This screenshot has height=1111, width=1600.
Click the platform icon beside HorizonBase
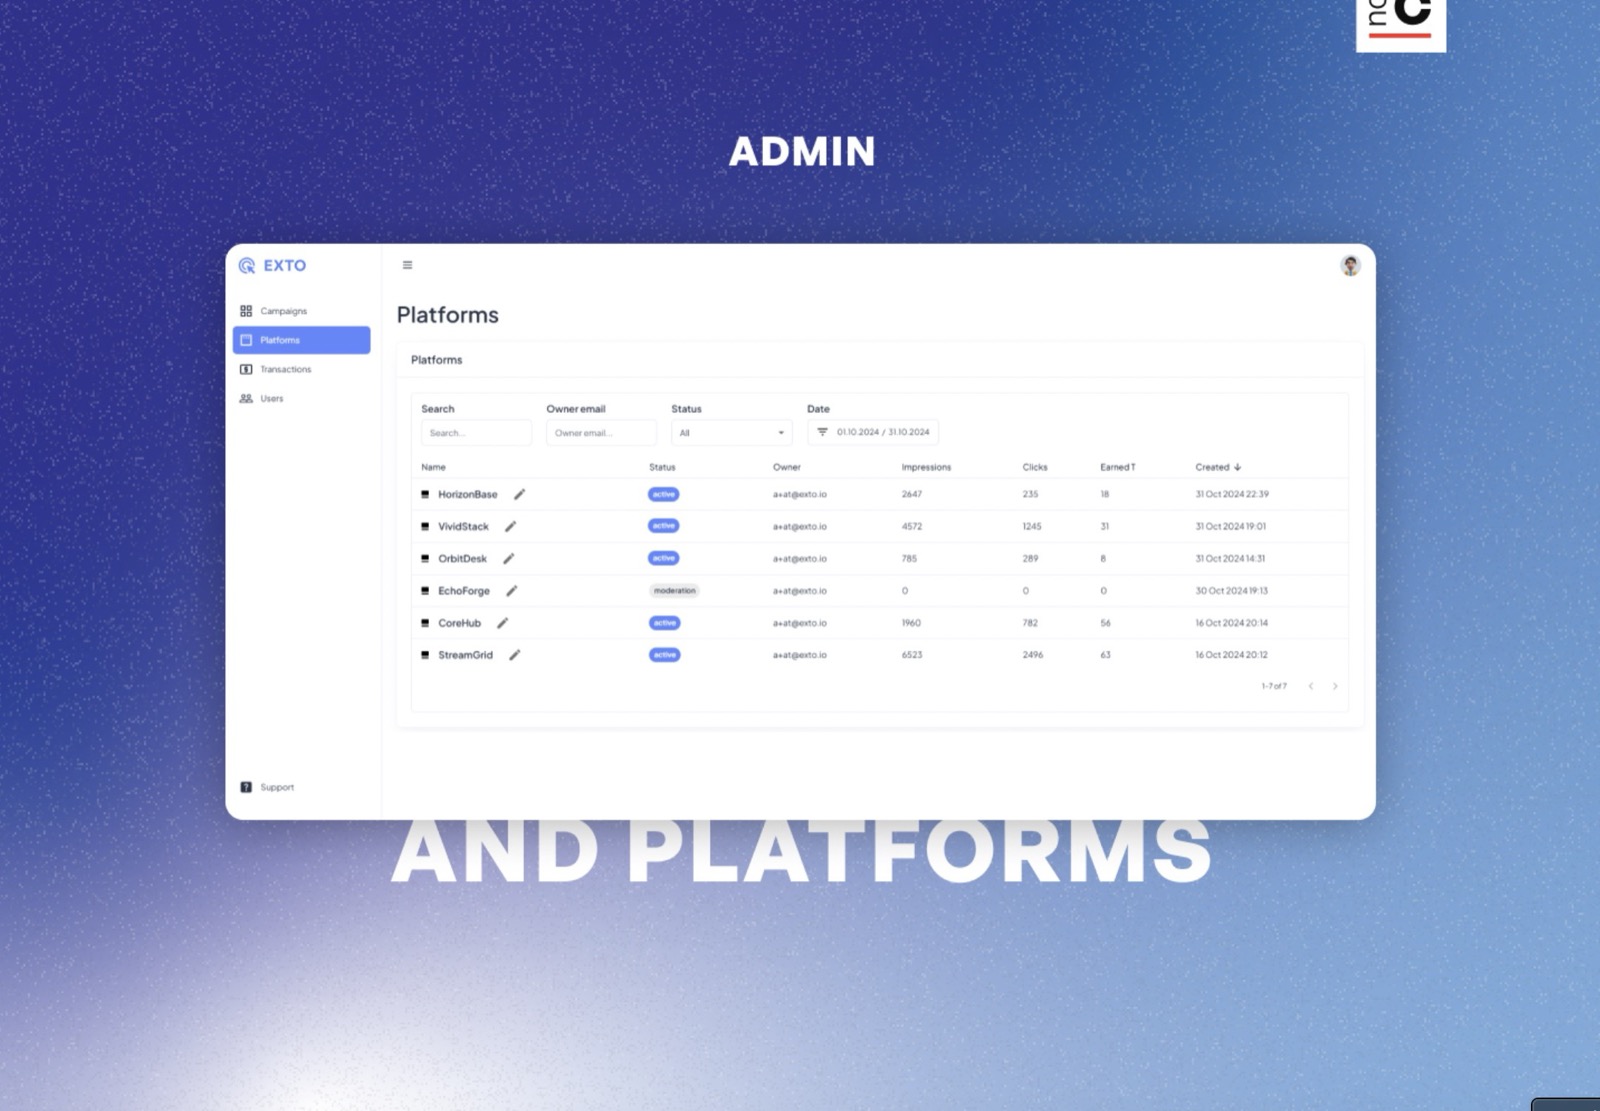coord(425,494)
